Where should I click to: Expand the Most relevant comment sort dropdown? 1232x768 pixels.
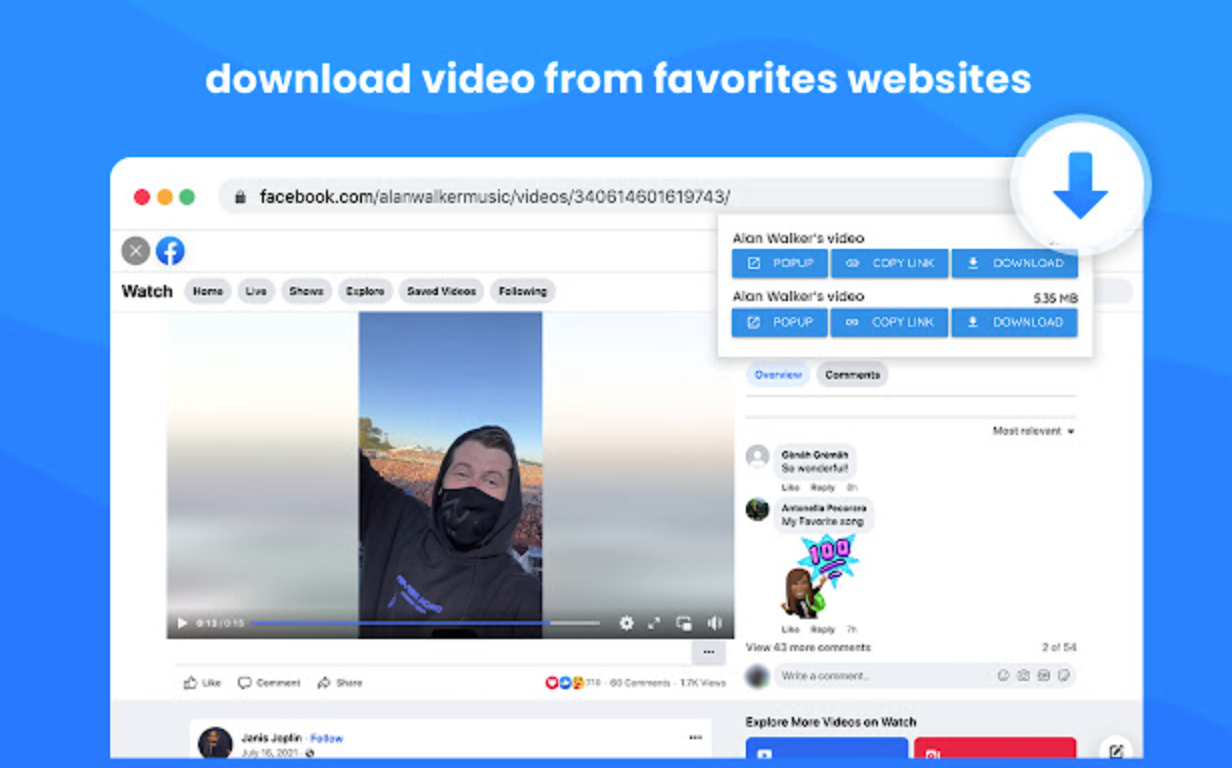tap(1034, 431)
